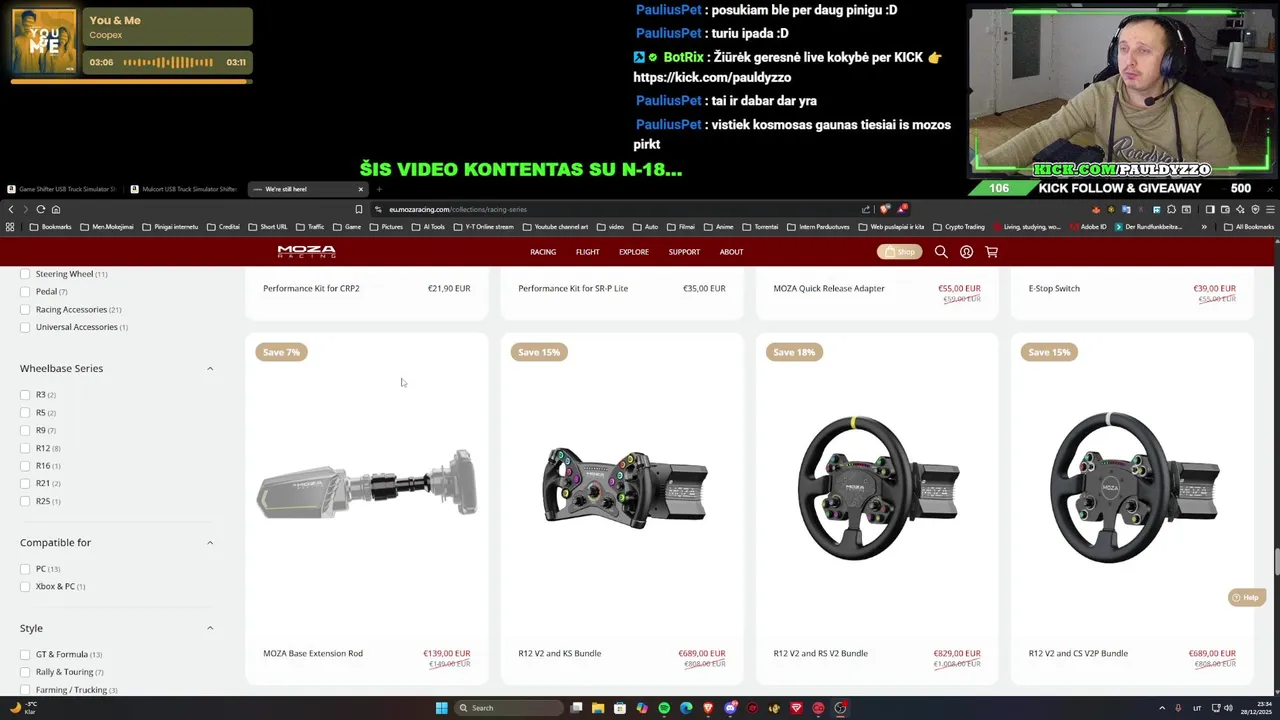Open a new browser tab with plus icon
Image resolution: width=1280 pixels, height=720 pixels.
(379, 189)
